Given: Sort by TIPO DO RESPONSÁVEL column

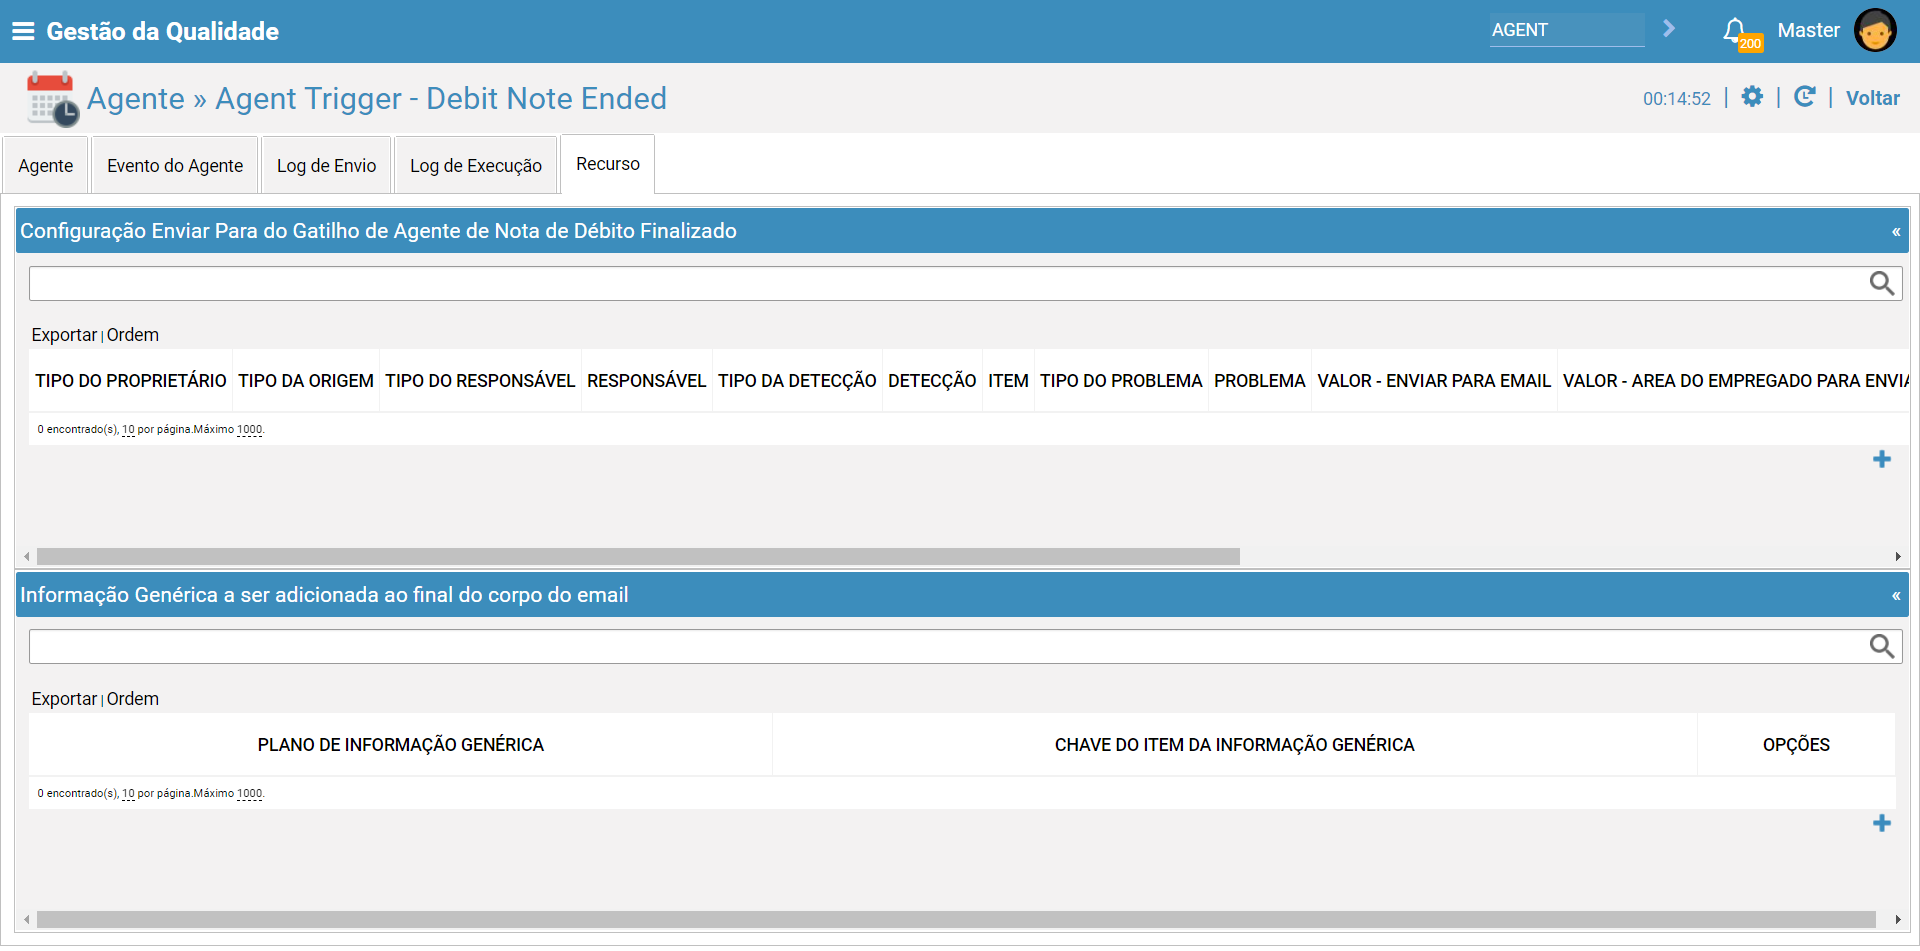Looking at the screenshot, I should pyautogui.click(x=480, y=381).
